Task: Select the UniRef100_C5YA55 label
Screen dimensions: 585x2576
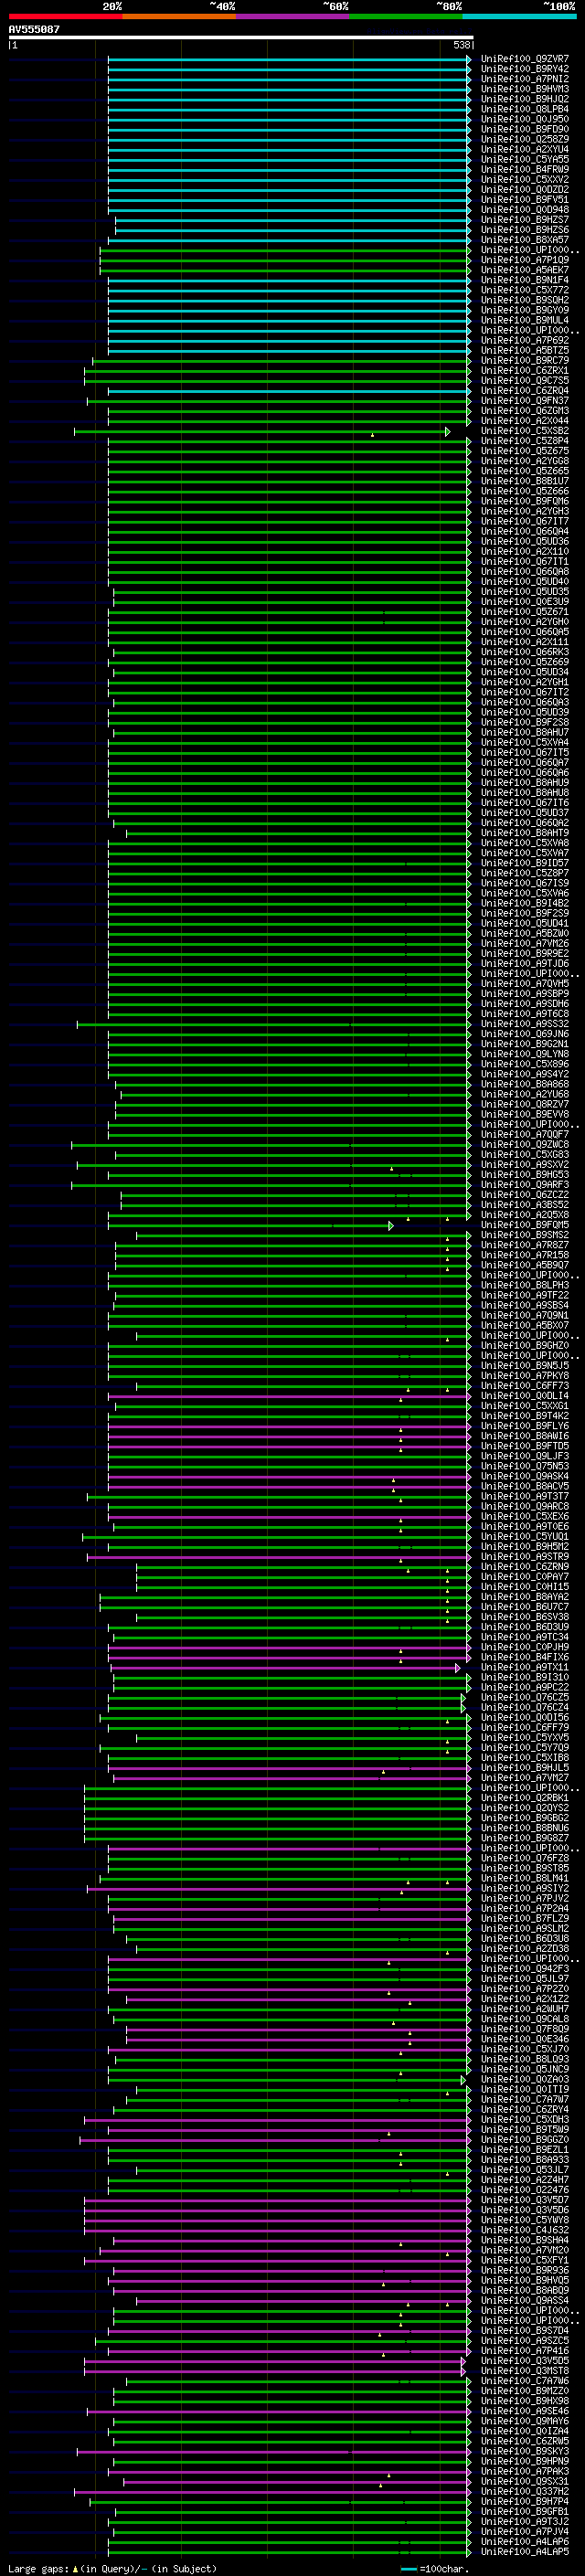Action: tap(525, 159)
